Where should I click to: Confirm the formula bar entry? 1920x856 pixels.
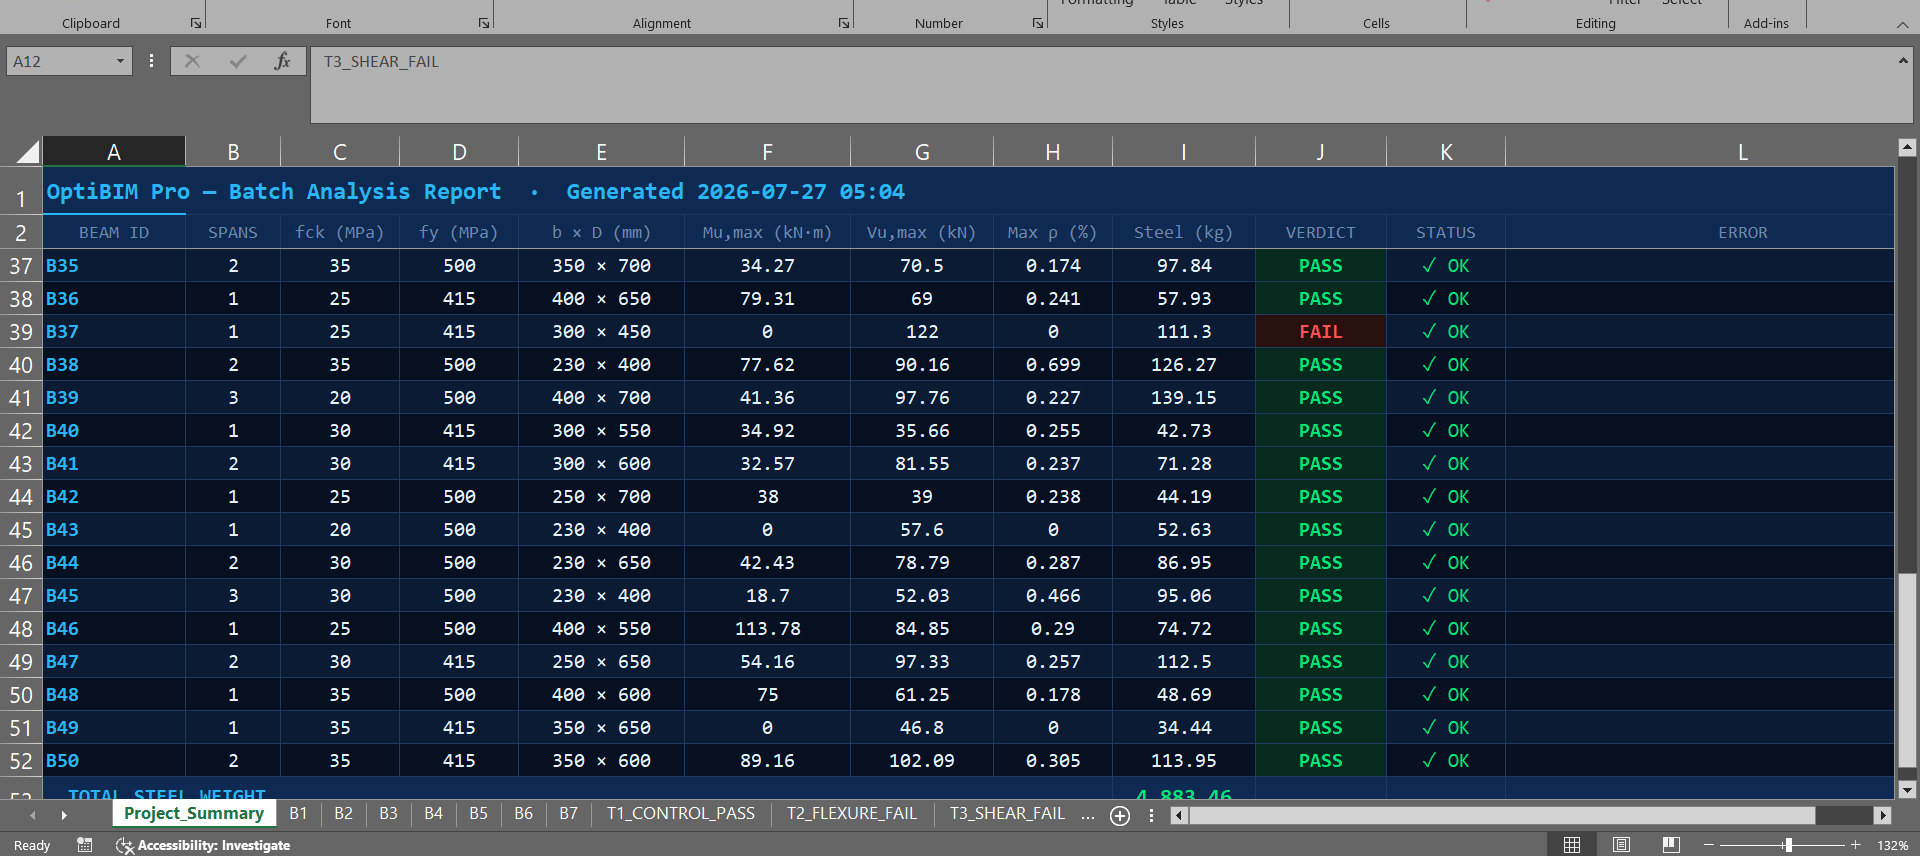tap(238, 61)
